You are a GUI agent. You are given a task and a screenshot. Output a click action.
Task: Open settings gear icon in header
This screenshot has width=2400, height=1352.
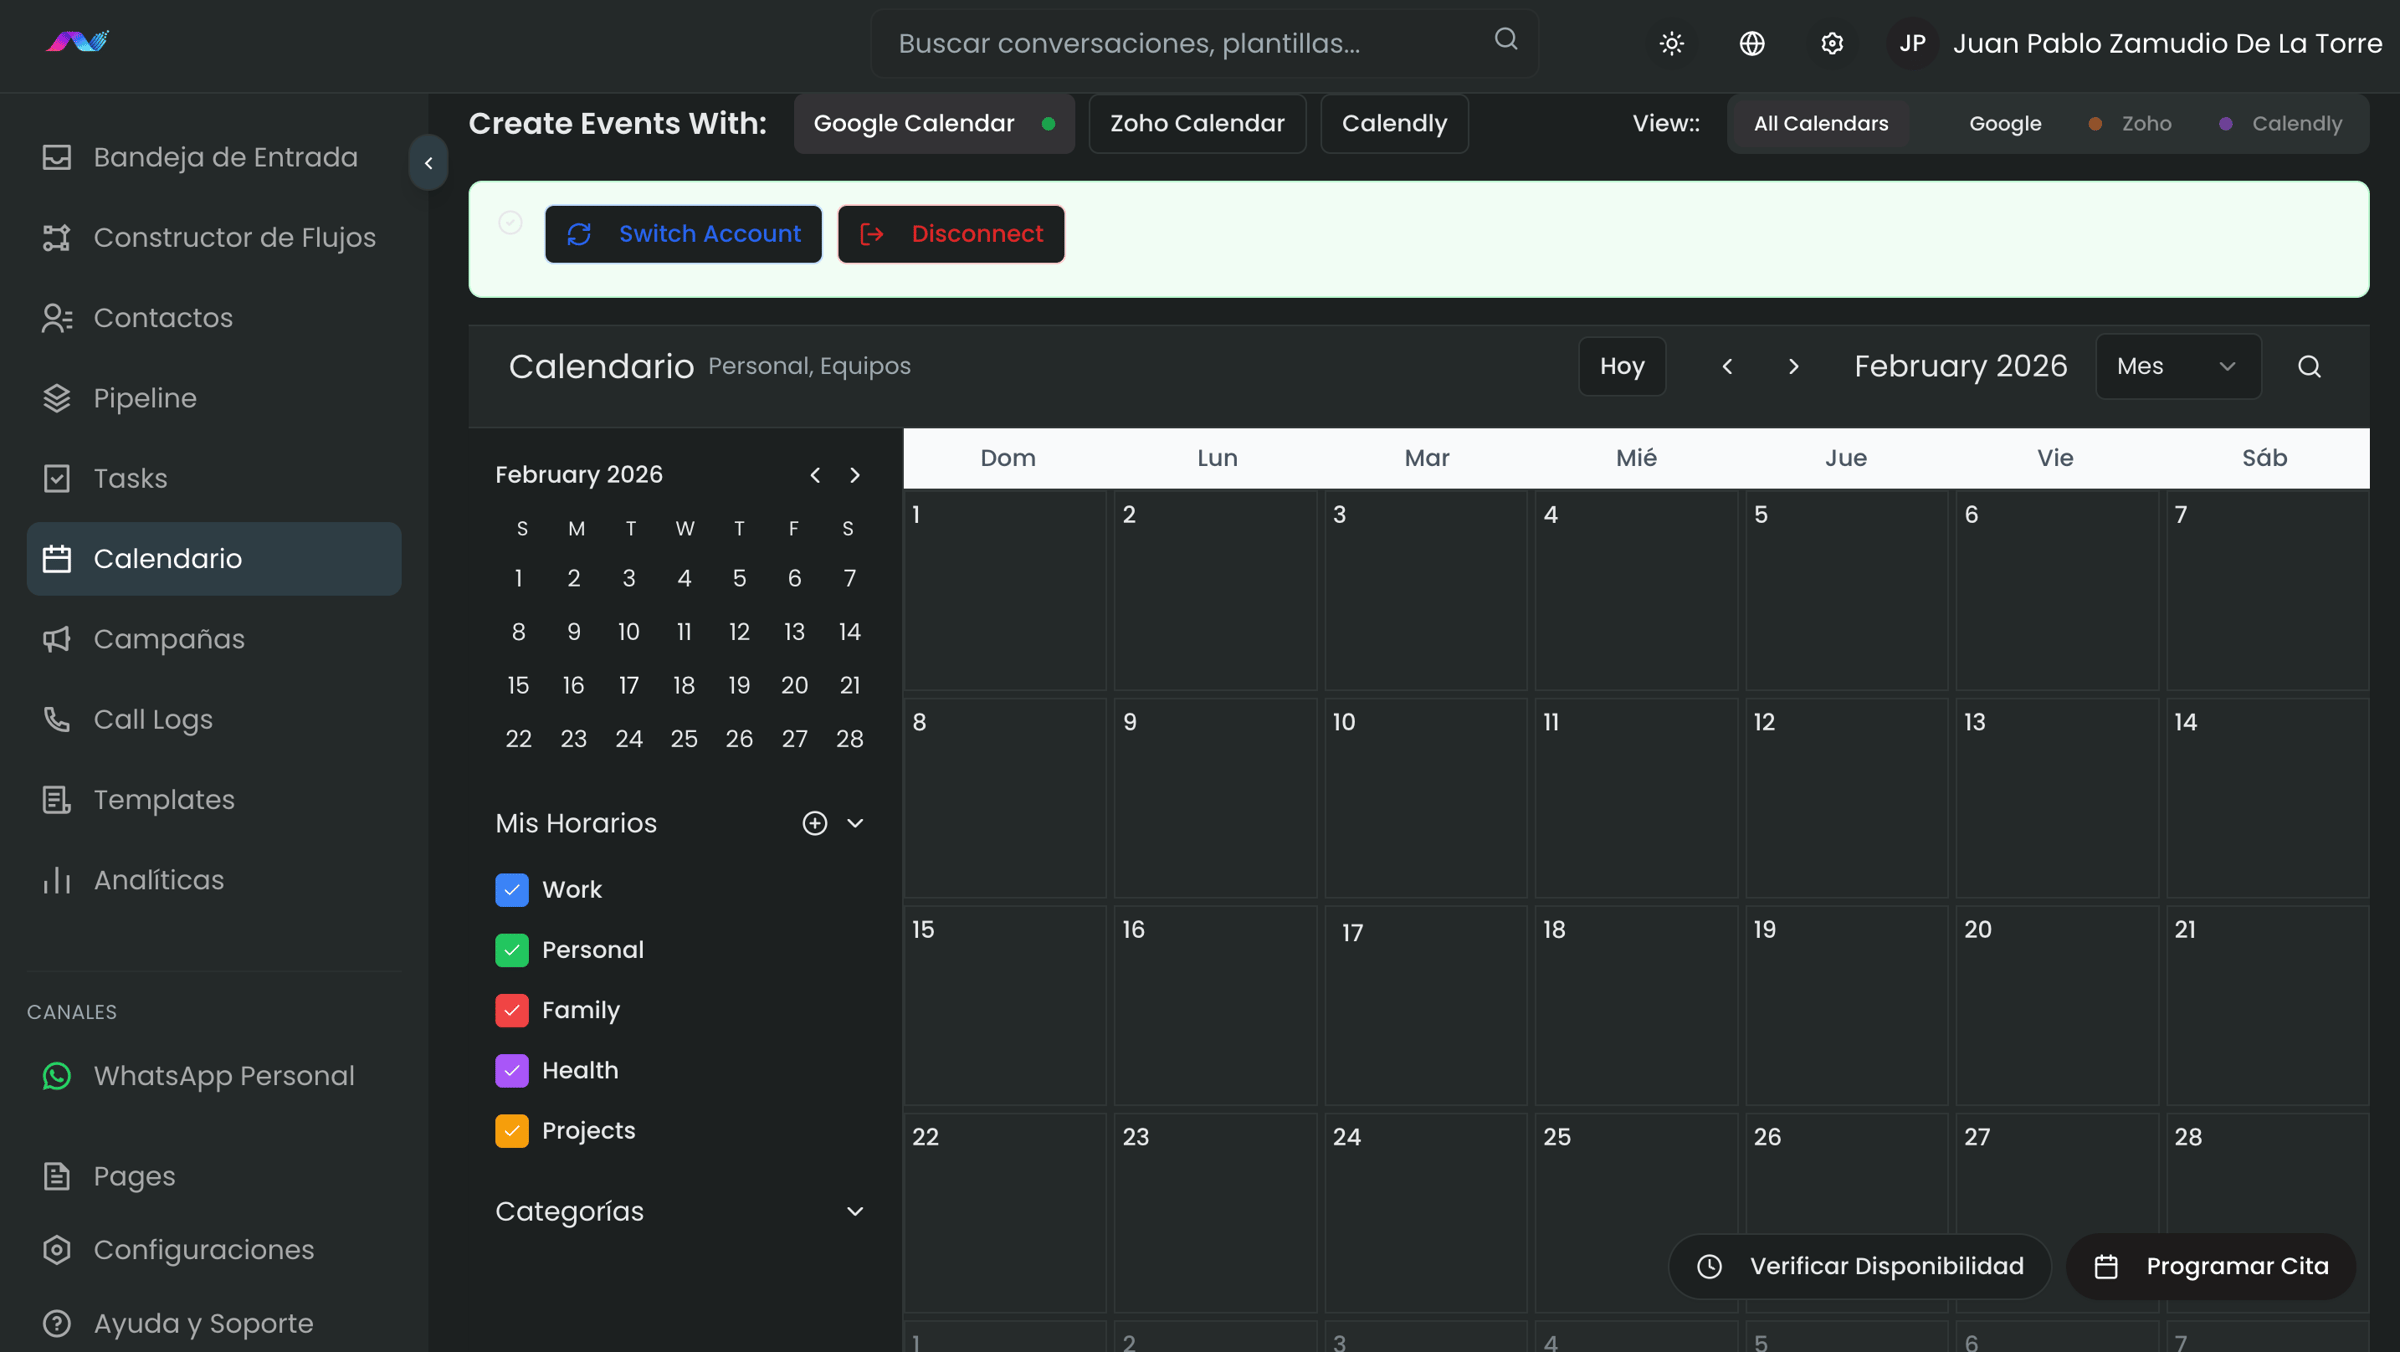1832,43
